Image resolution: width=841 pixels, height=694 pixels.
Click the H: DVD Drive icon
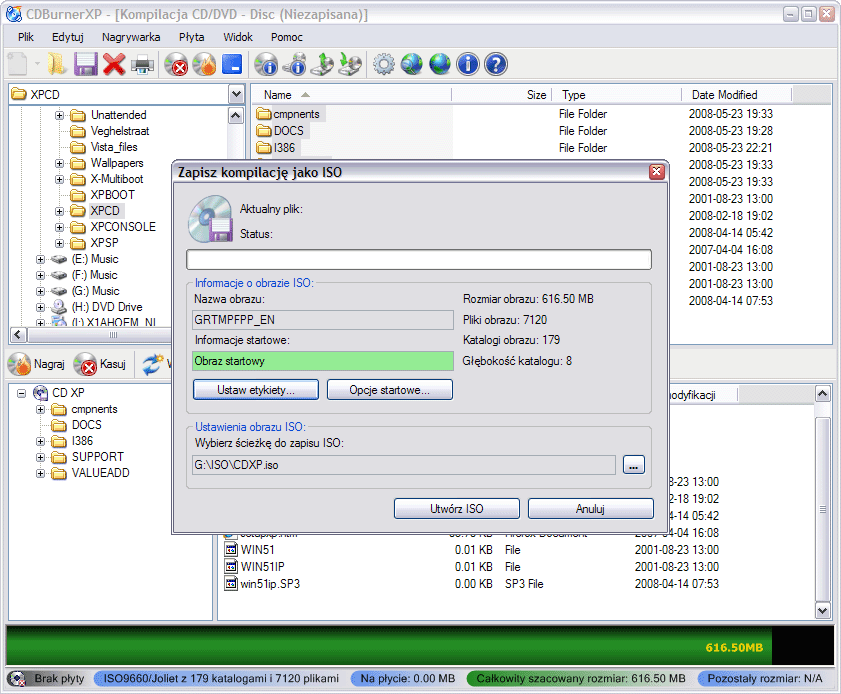pos(59,307)
